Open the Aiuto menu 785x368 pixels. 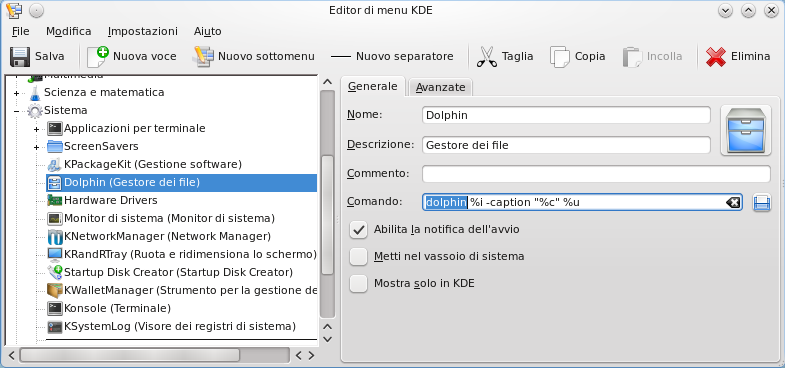(208, 31)
